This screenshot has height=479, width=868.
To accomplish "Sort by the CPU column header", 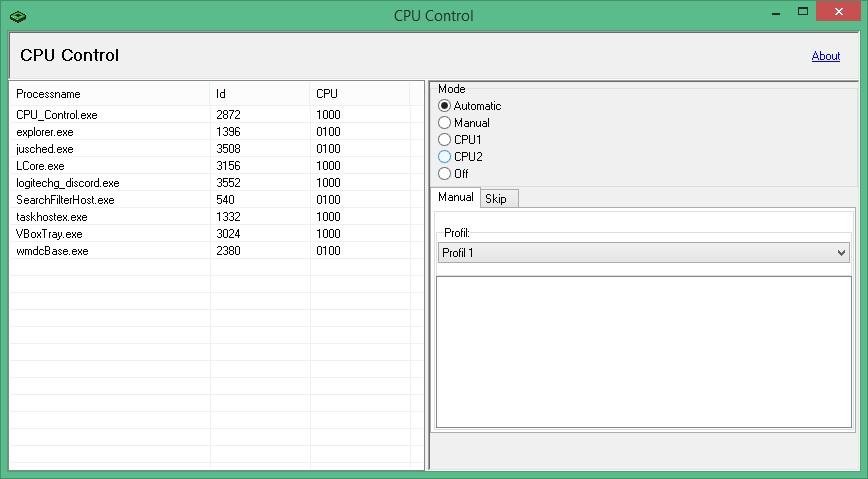I will (359, 94).
